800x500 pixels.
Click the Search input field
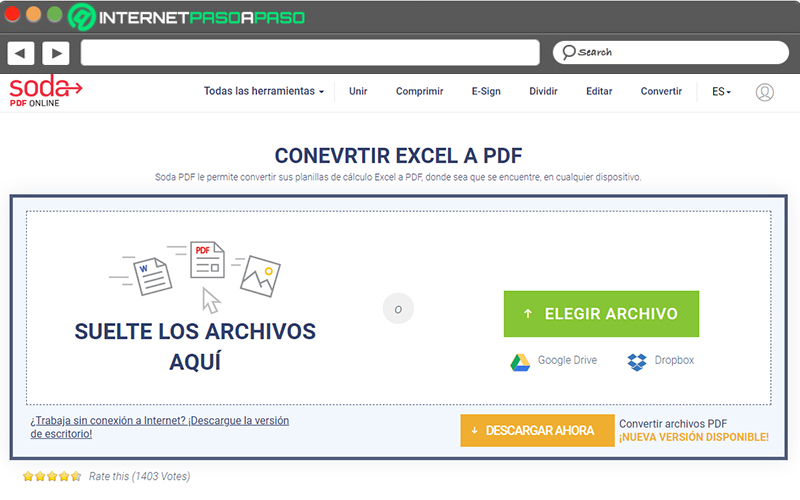(x=671, y=52)
